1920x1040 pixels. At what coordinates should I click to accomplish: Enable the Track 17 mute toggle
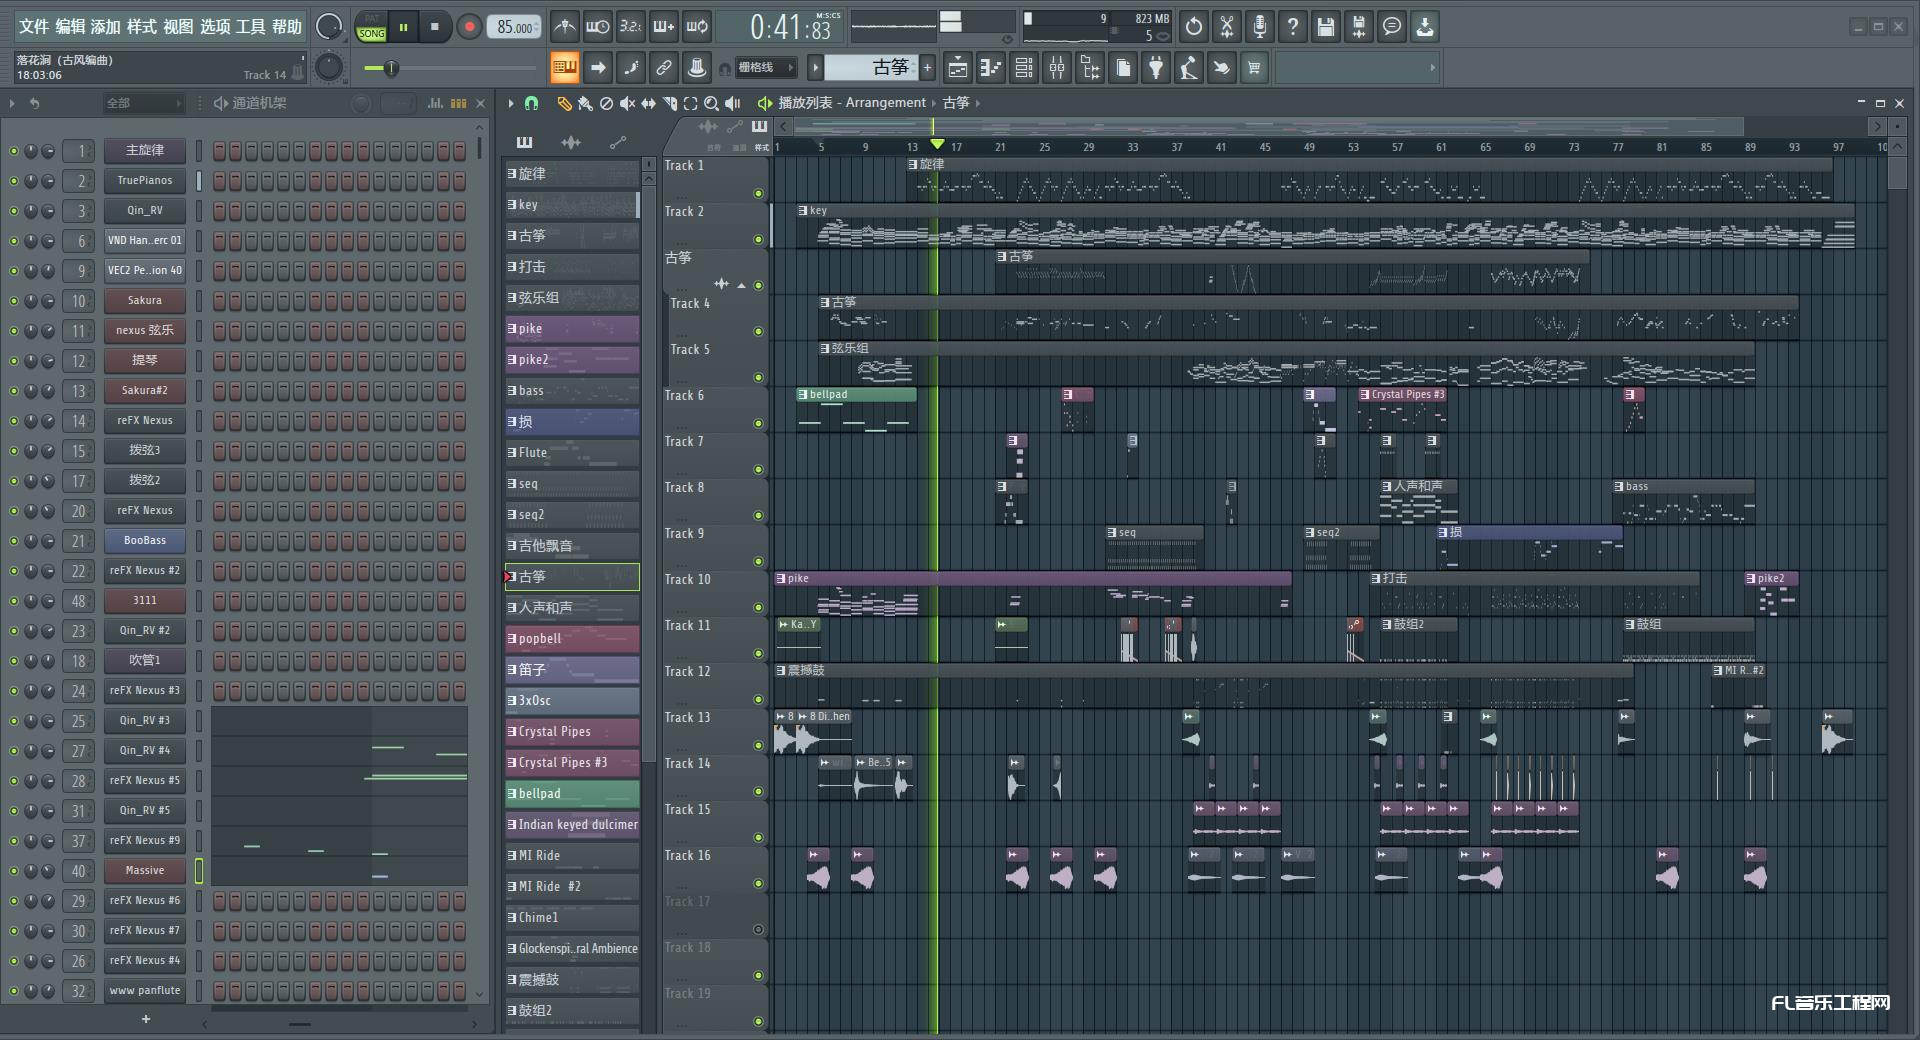pos(758,929)
